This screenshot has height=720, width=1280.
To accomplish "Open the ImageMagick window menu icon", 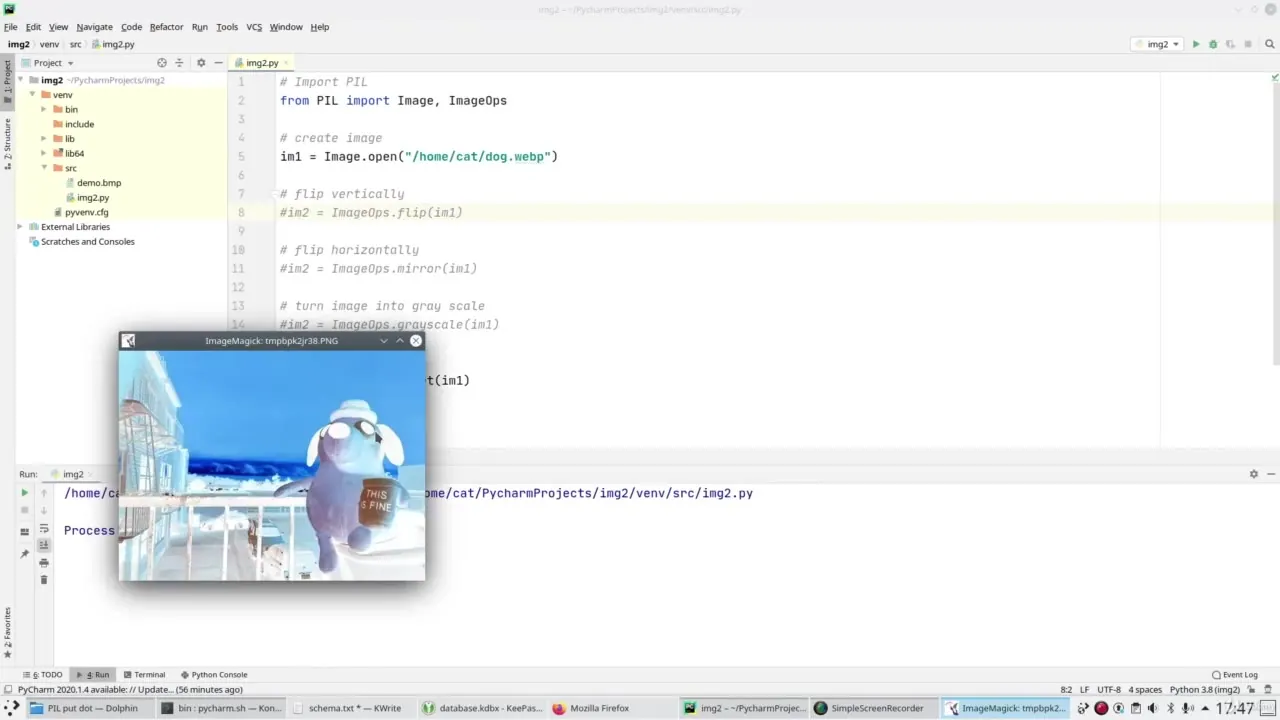I will click(x=128, y=341).
